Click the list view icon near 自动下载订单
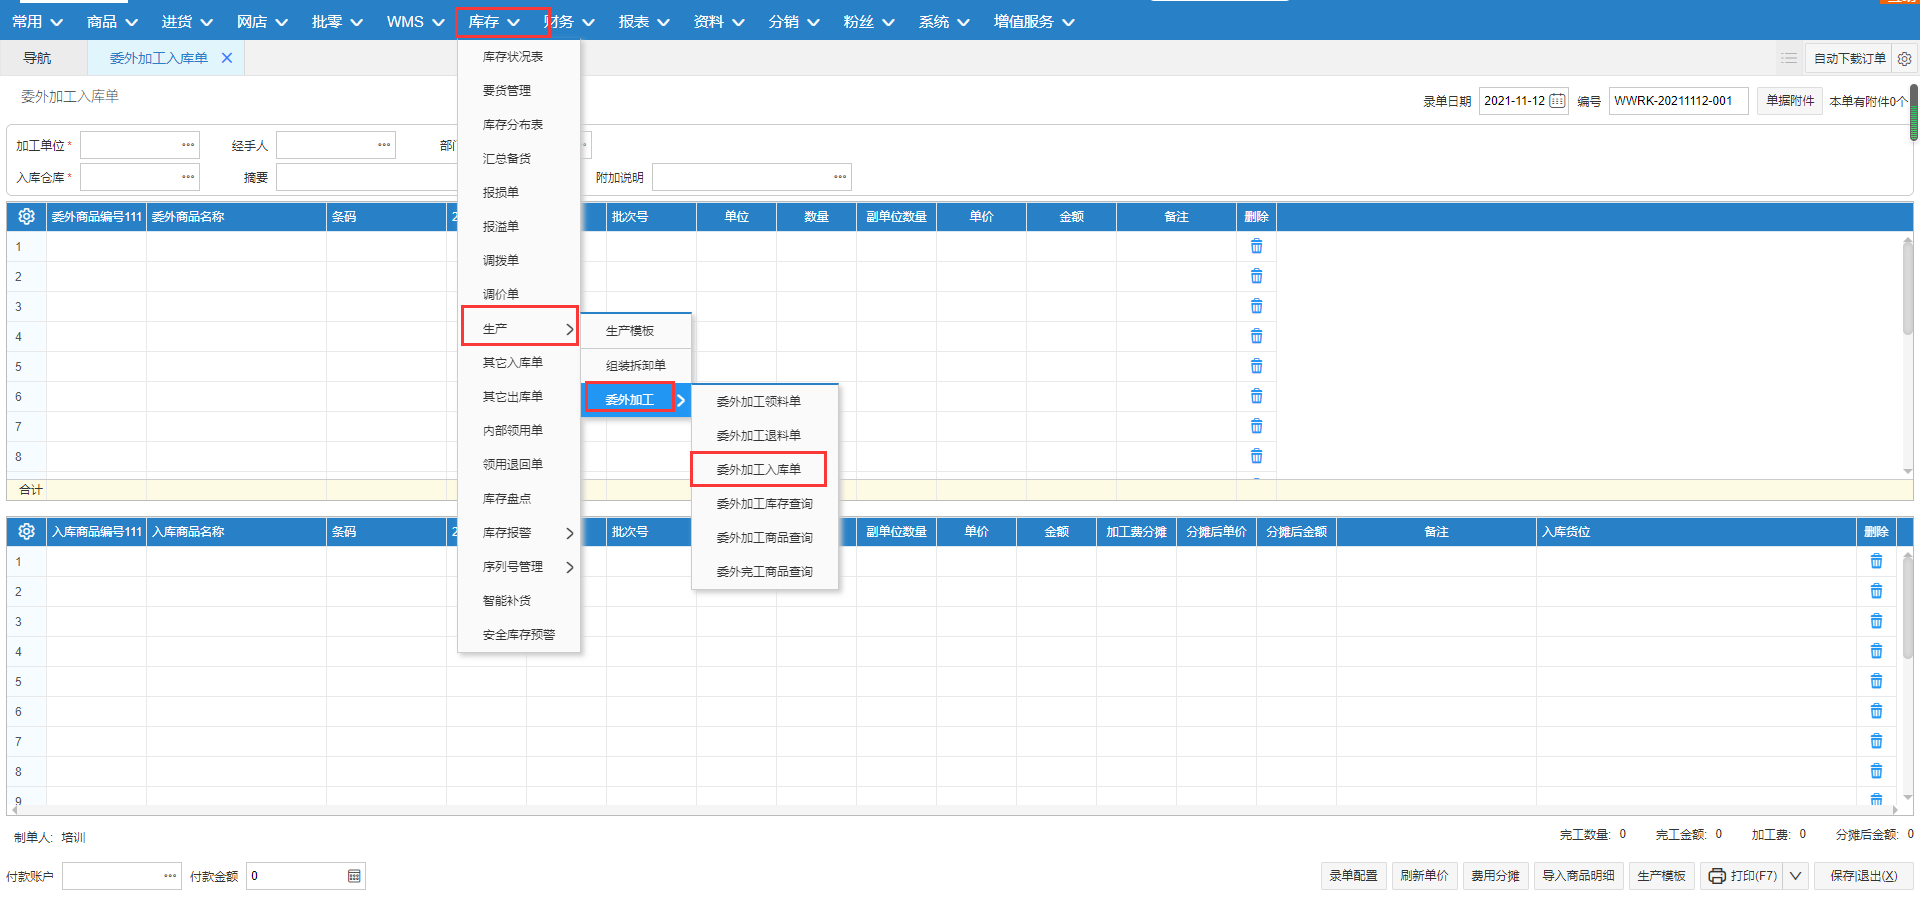The image size is (1920, 901). point(1789,59)
